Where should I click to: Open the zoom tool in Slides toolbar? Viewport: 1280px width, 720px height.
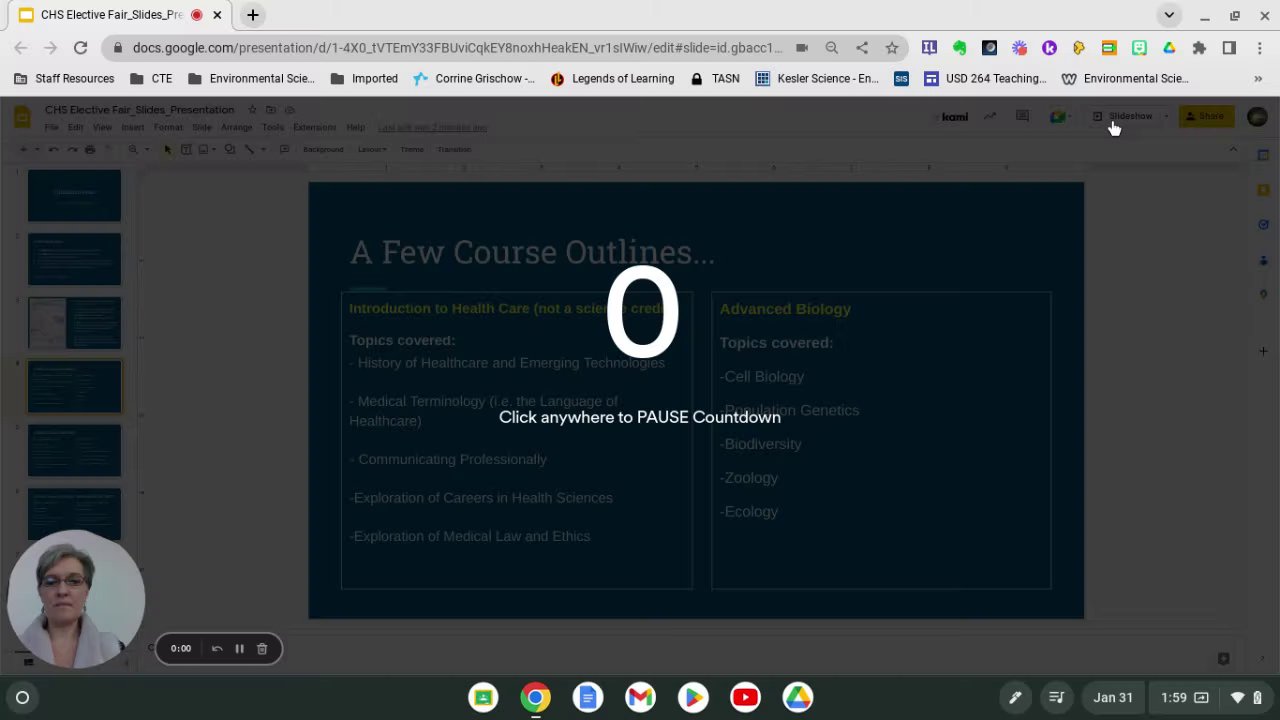click(x=133, y=149)
